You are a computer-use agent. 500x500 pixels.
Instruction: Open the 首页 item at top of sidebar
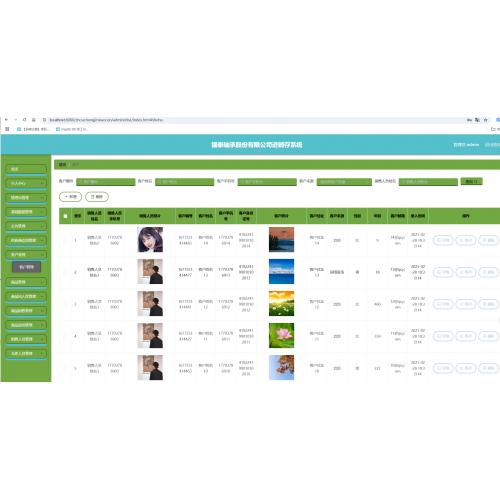click(26, 169)
